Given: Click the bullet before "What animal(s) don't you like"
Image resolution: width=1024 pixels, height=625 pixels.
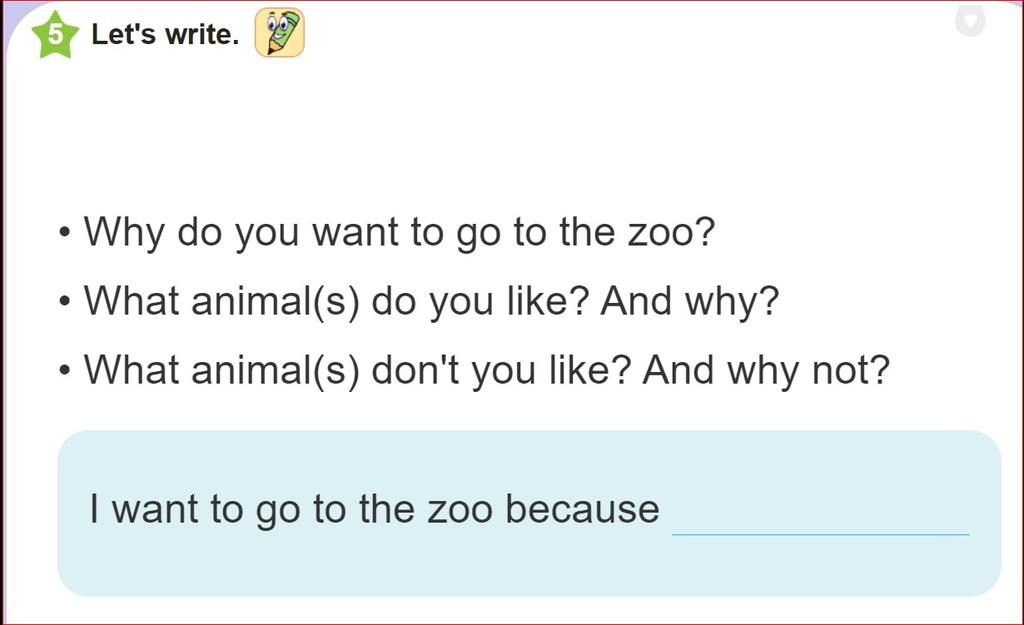Looking at the screenshot, I should (x=64, y=371).
